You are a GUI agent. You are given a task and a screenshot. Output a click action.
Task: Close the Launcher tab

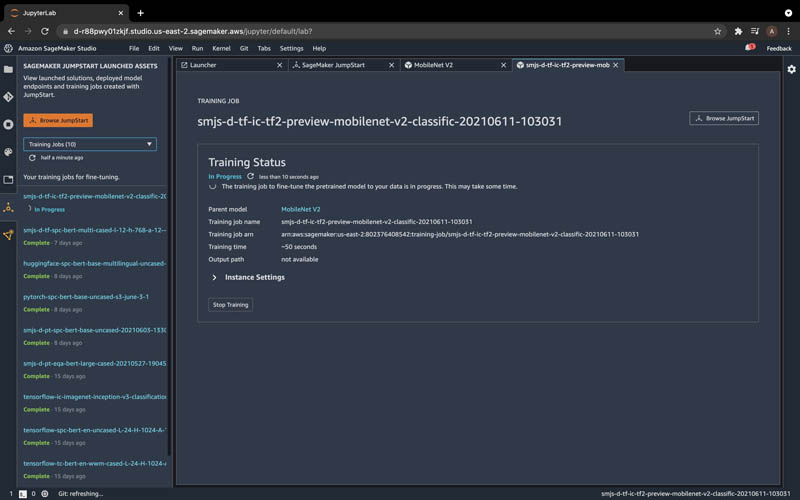click(280, 65)
